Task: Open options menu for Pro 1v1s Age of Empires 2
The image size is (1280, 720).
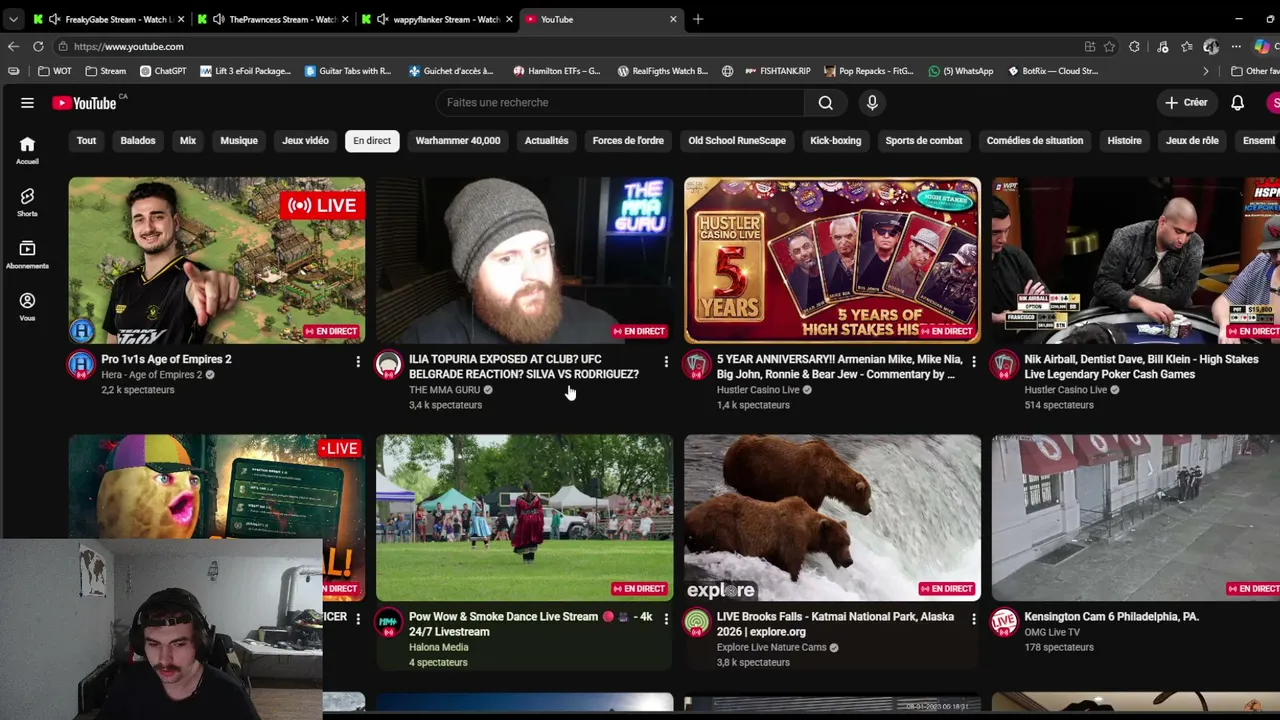Action: 358,361
